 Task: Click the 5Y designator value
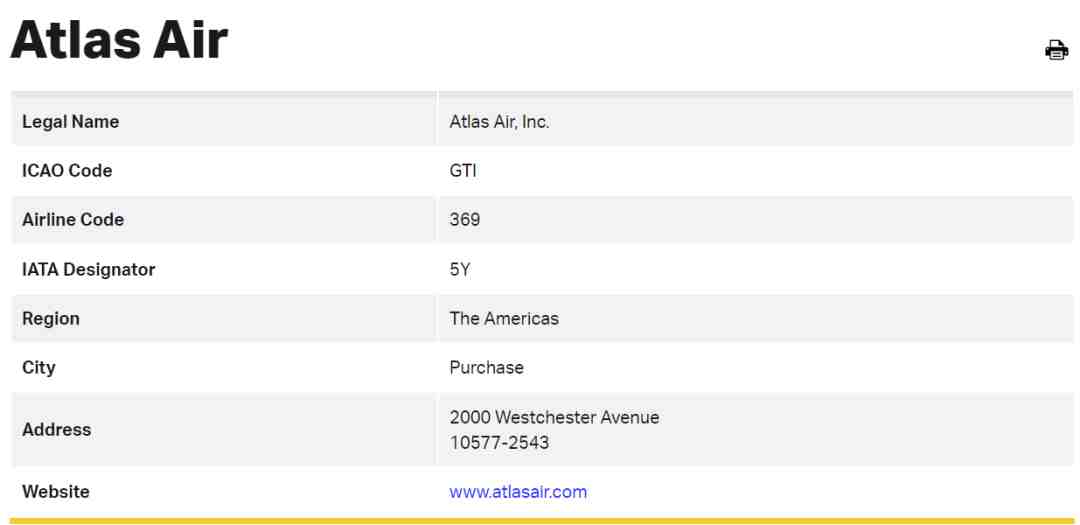coord(460,269)
